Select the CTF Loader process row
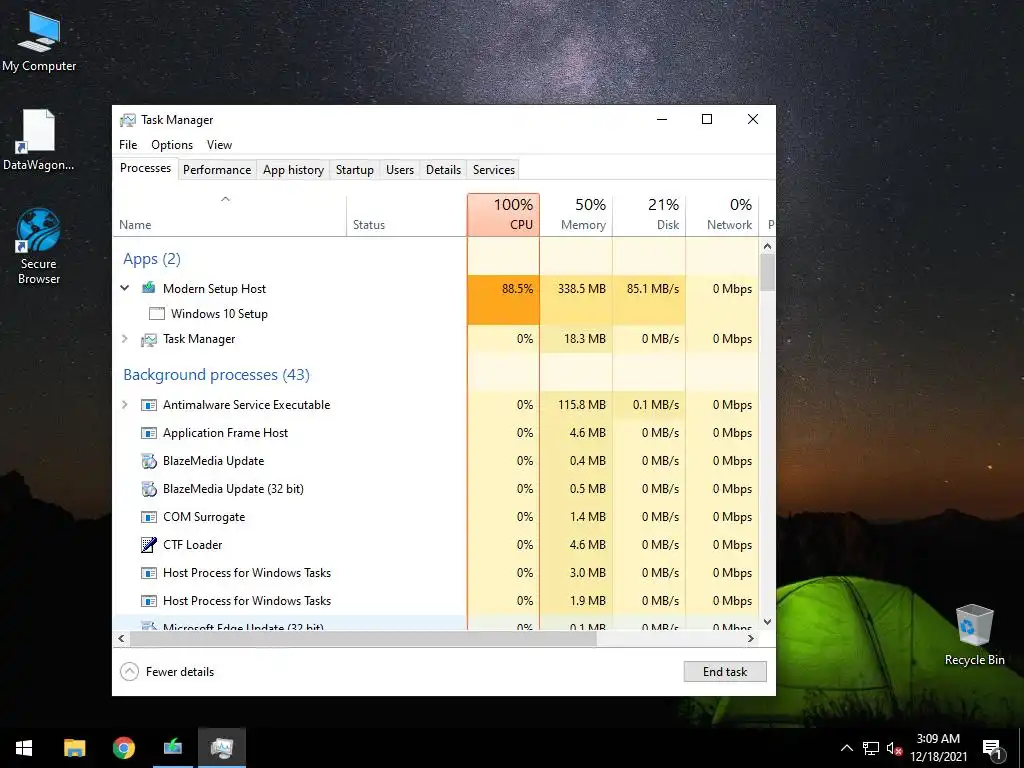Viewport: 1024px width, 768px height. coord(436,545)
